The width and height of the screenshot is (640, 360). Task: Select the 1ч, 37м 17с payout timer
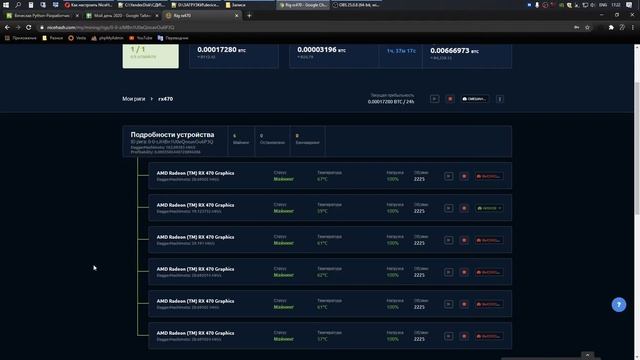[x=401, y=51]
